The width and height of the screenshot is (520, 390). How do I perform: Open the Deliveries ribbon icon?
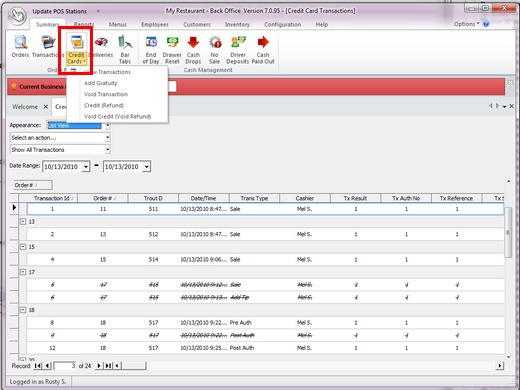tap(101, 46)
